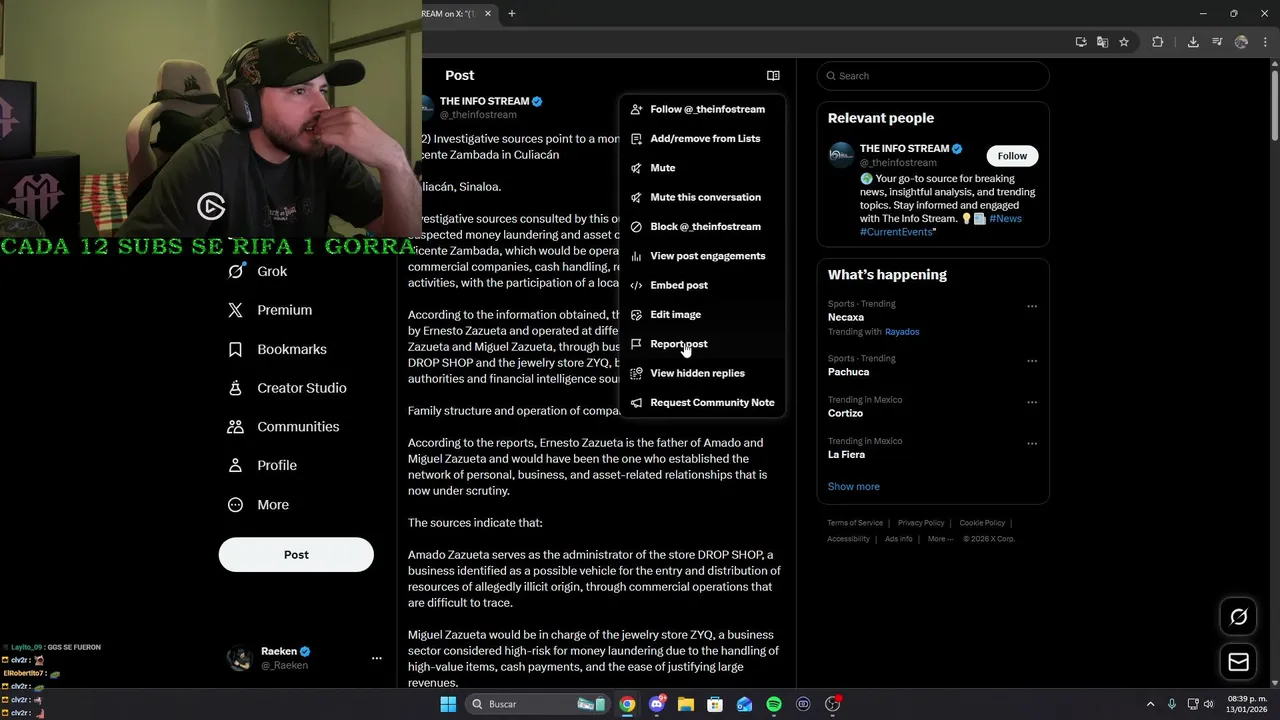Click the install app icon in address bar

[1081, 42]
